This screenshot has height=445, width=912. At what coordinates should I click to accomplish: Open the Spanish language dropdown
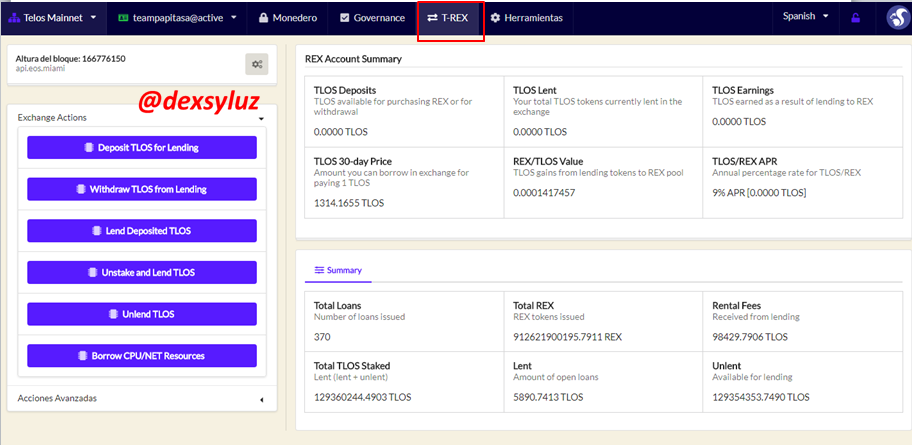806,16
